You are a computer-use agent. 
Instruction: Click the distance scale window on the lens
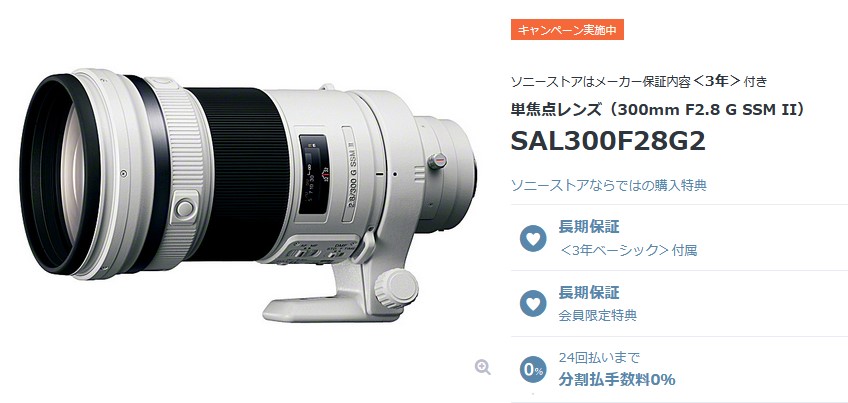[314, 175]
